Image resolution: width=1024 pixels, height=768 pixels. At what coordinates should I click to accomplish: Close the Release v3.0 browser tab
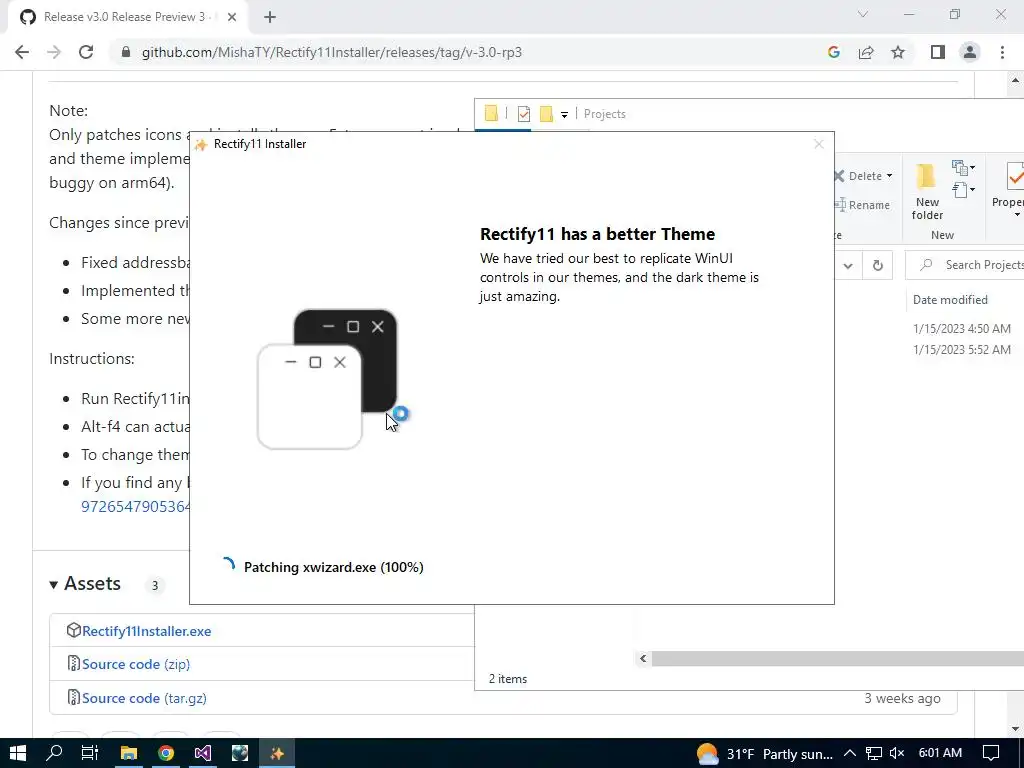[x=232, y=18]
